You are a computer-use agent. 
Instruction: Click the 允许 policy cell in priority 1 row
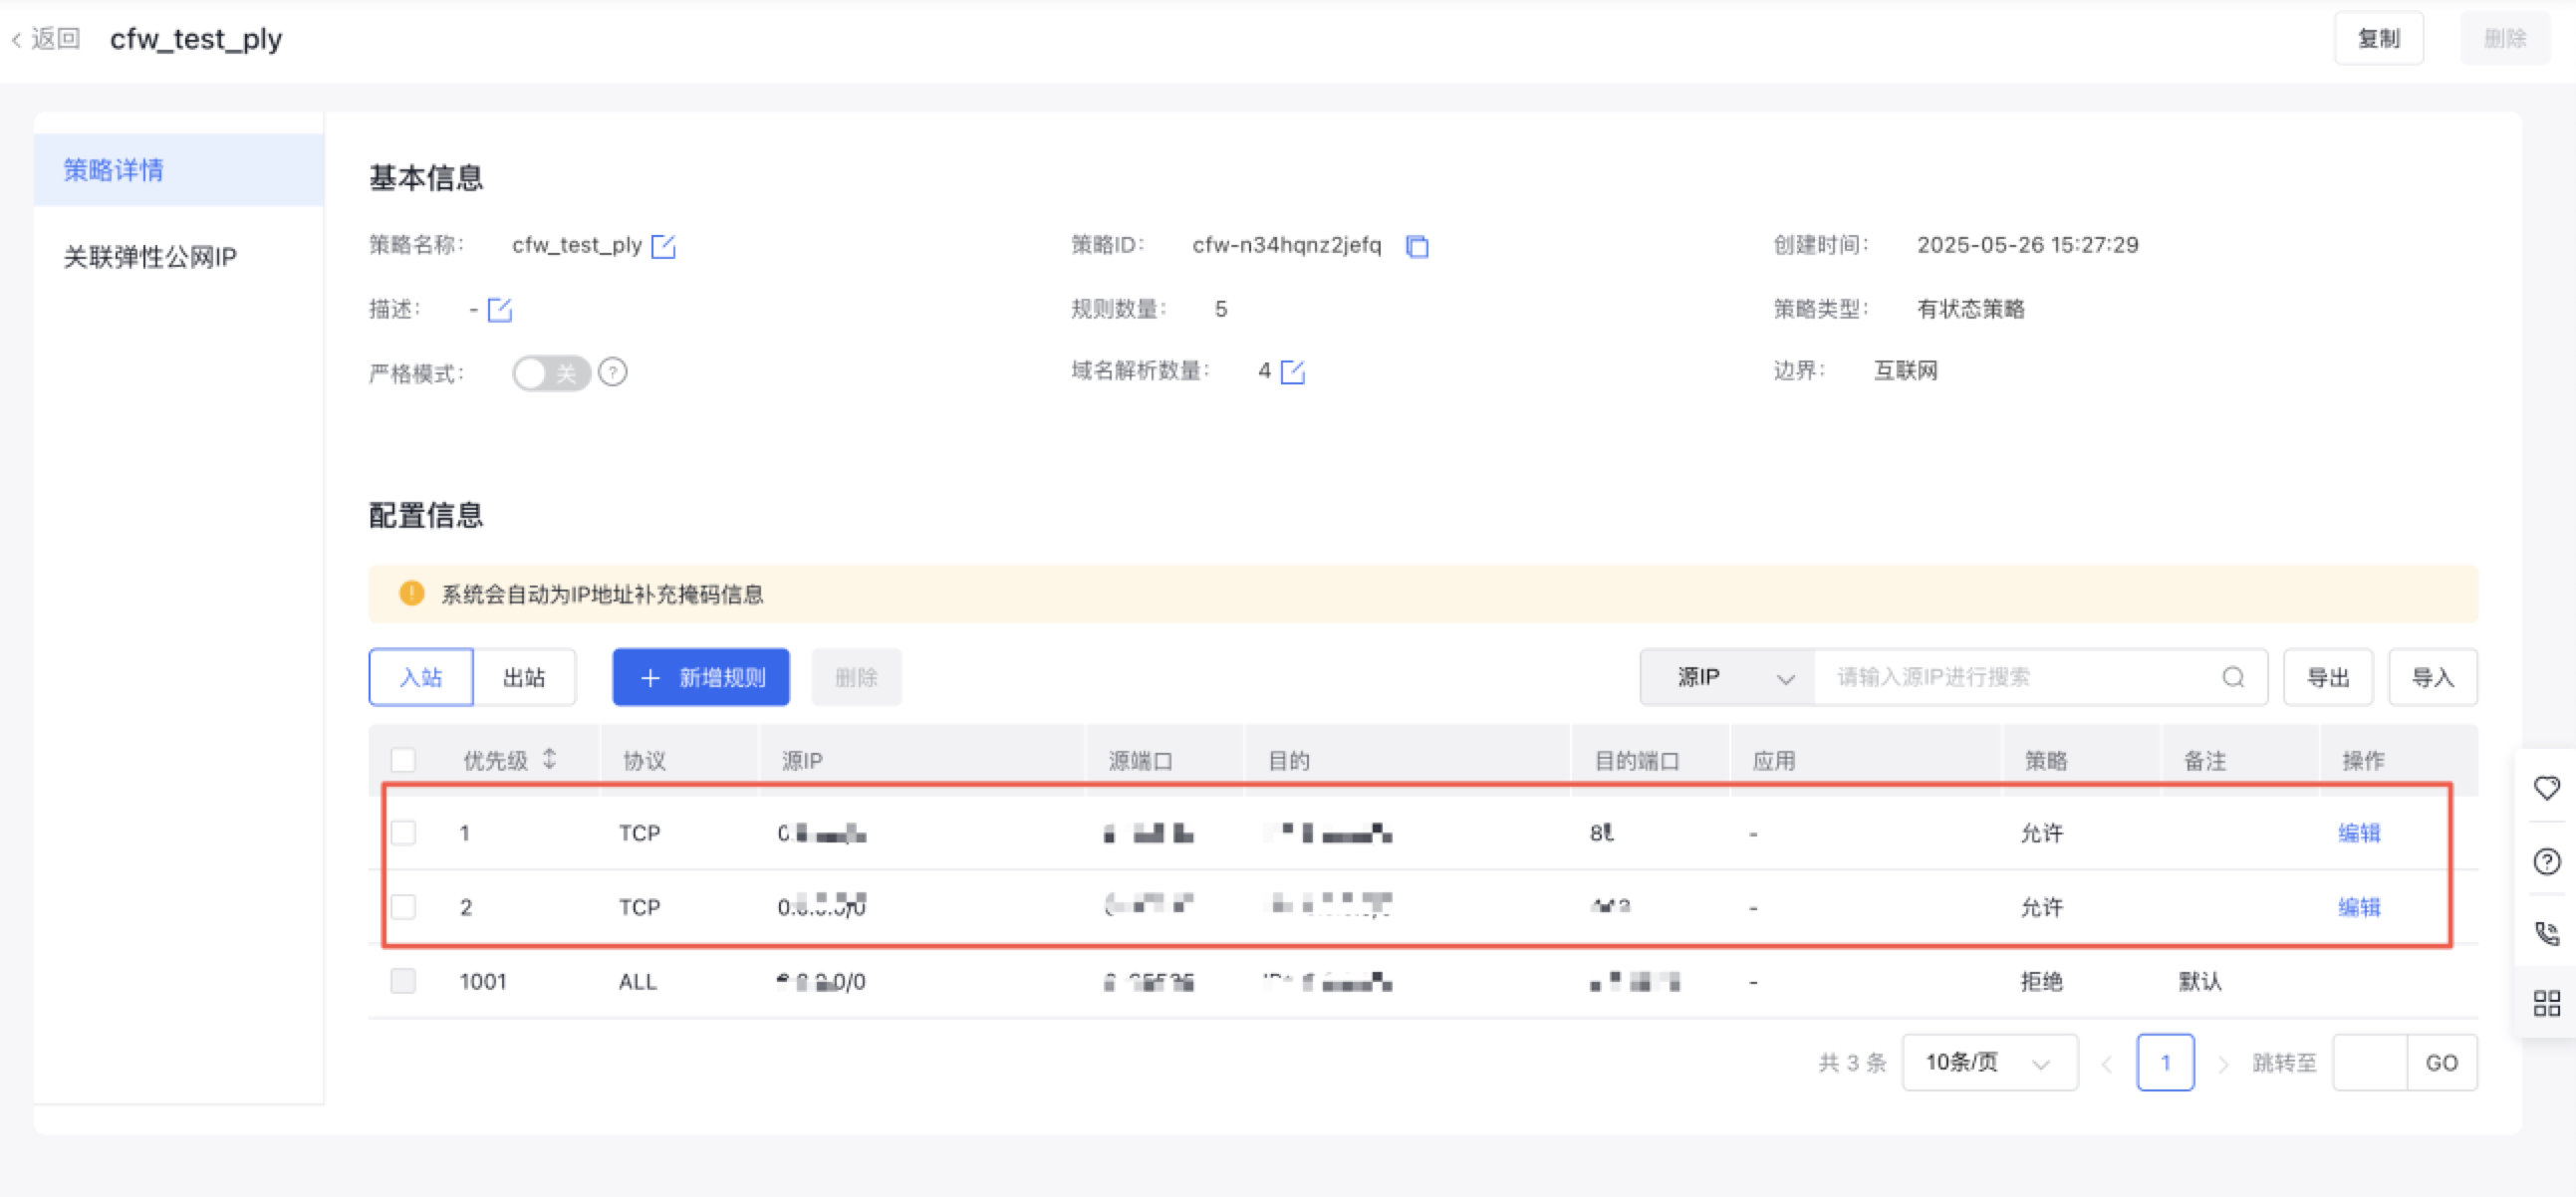point(2041,833)
